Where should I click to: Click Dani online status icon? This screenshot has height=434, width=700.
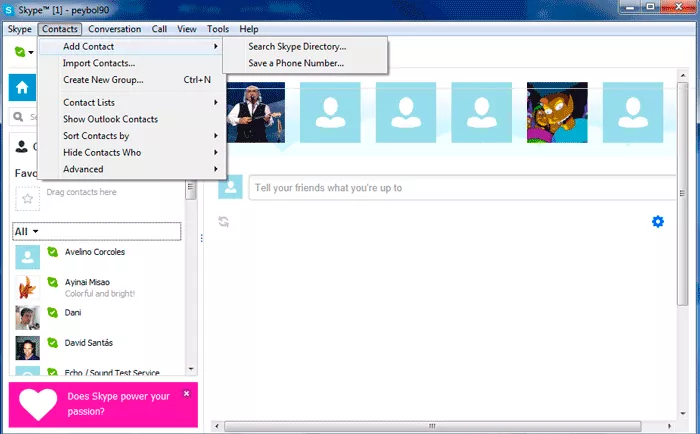click(53, 313)
